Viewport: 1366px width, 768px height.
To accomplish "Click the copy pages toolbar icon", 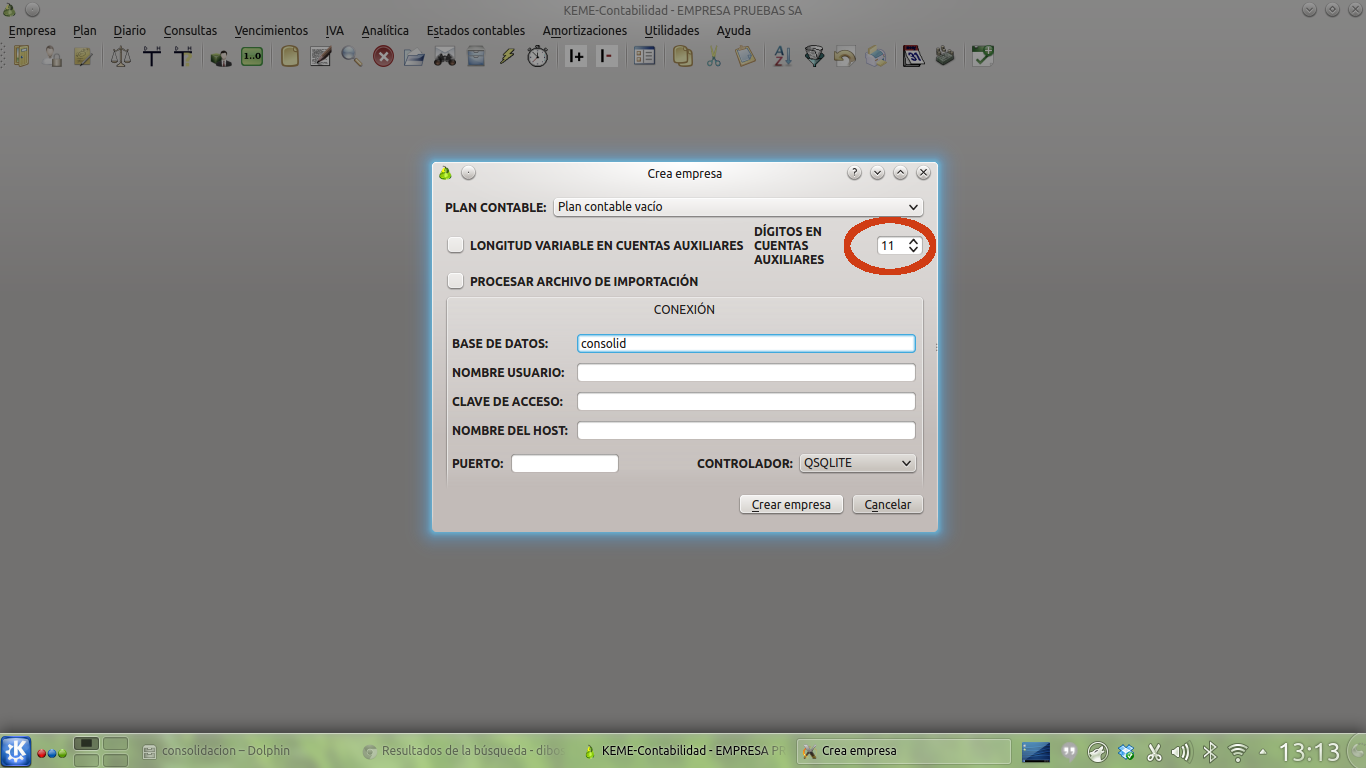I will 683,57.
